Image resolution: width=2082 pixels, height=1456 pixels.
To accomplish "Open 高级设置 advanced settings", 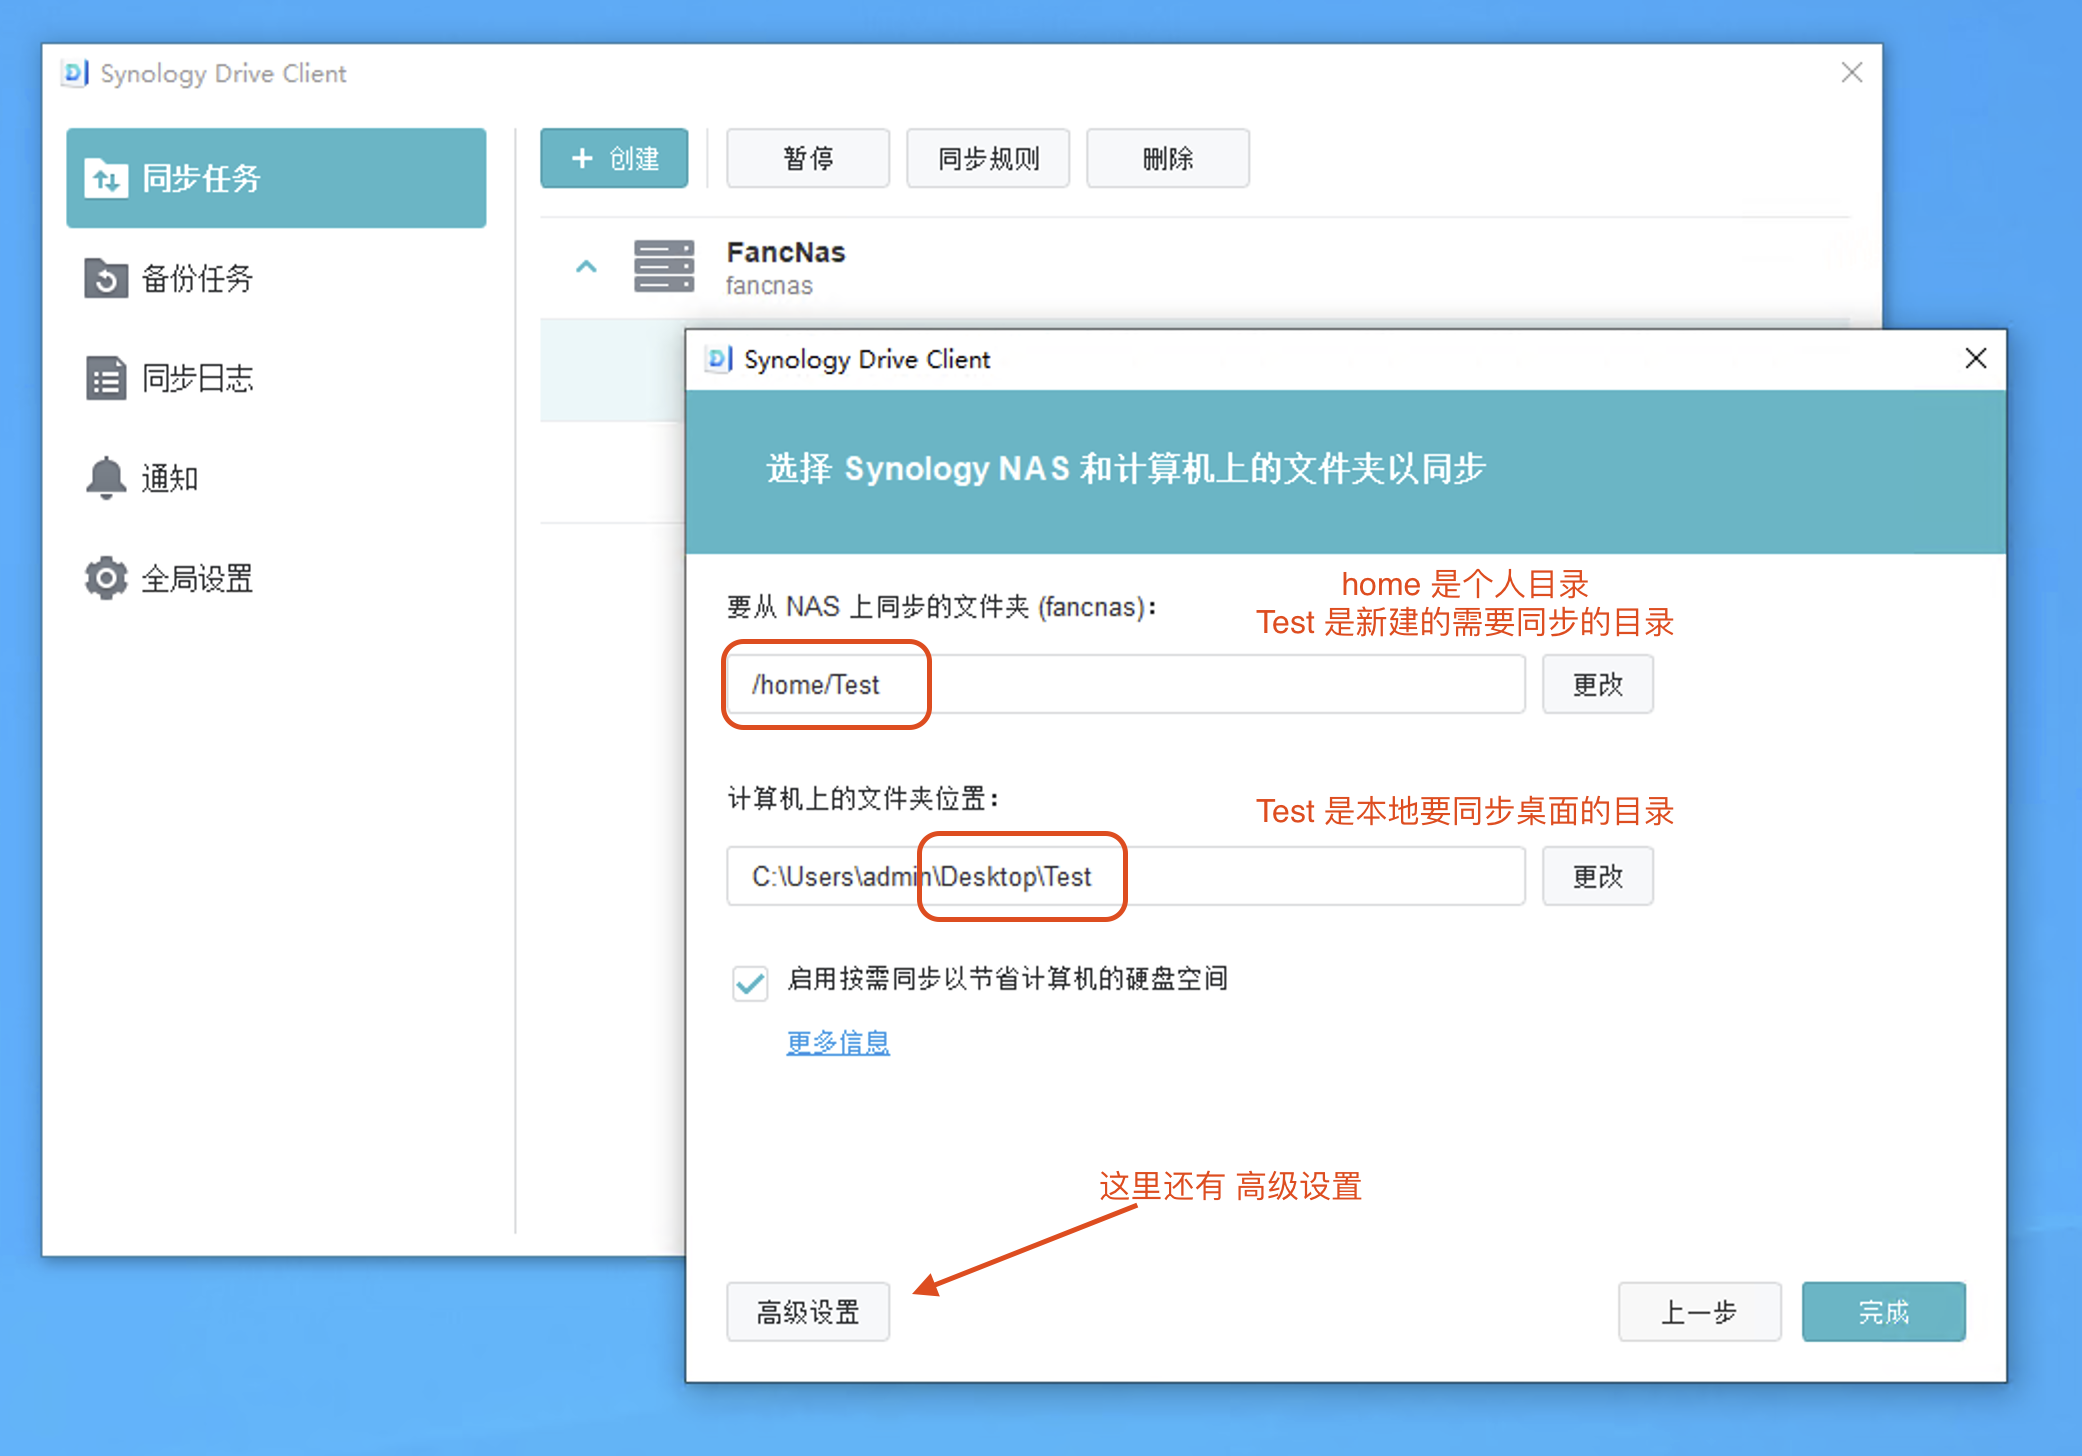I will (x=808, y=1312).
